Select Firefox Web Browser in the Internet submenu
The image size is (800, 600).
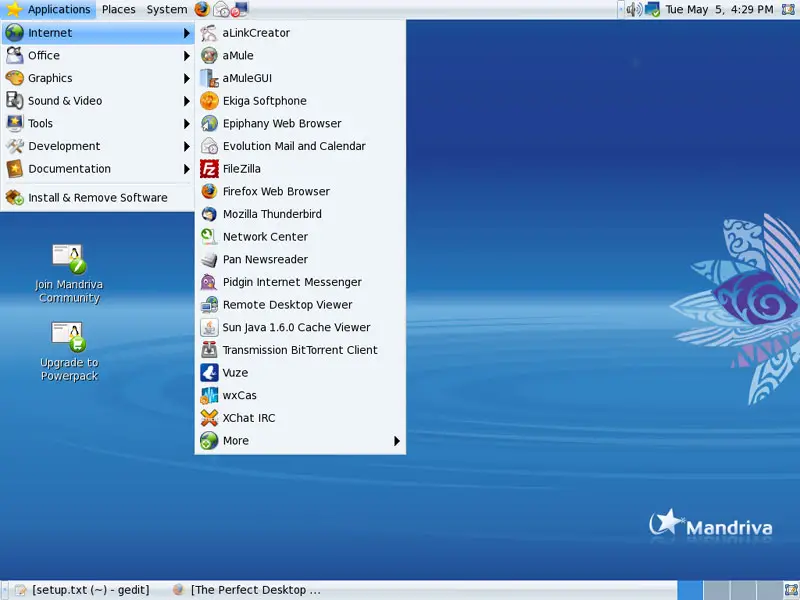300,191
